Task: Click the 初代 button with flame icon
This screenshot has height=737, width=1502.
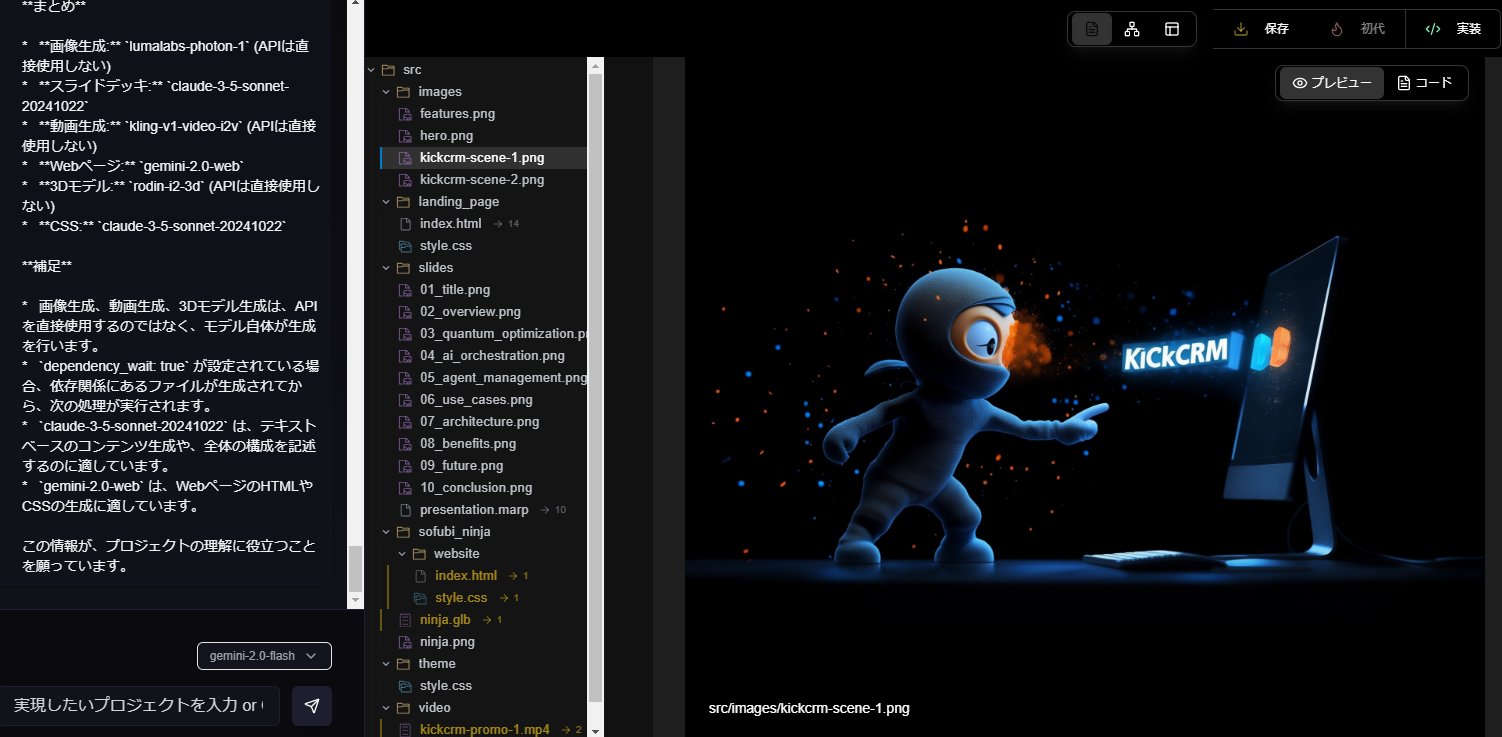Action: [1358, 29]
